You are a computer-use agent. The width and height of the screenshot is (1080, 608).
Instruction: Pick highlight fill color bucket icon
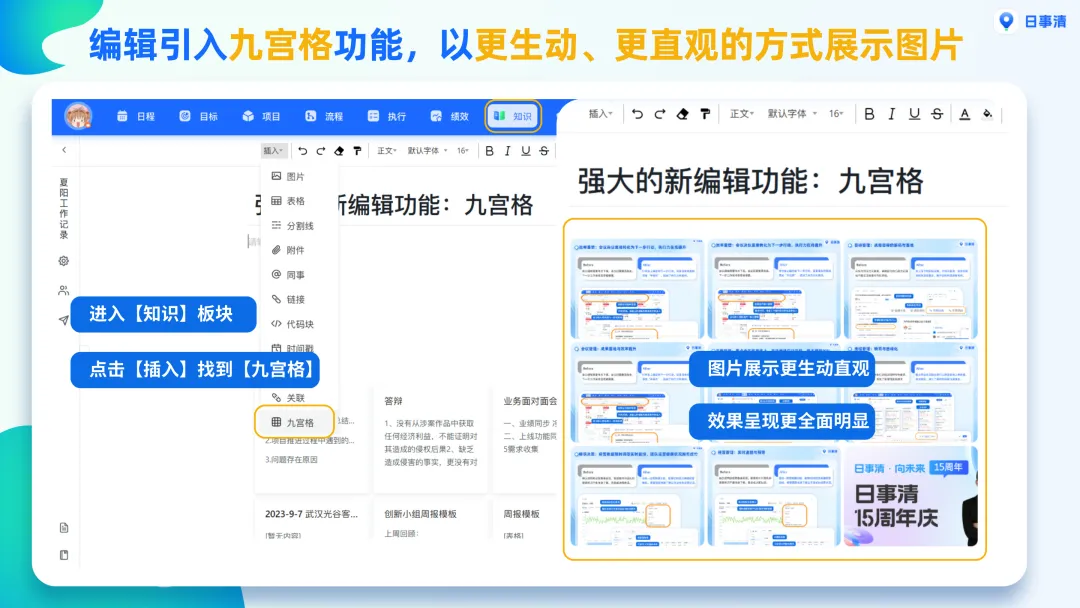pyautogui.click(x=988, y=114)
